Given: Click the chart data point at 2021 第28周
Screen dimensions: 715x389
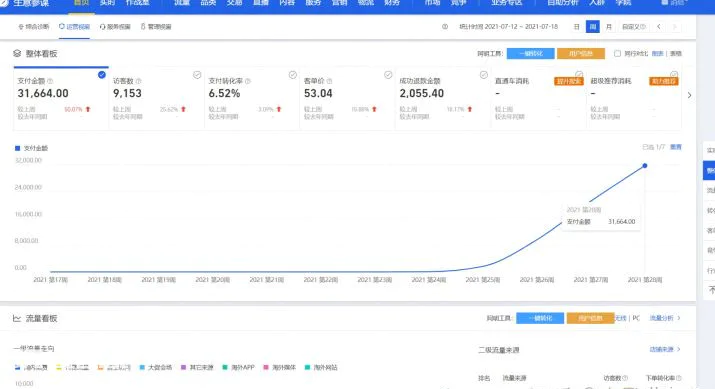Looking at the screenshot, I should coord(644,166).
